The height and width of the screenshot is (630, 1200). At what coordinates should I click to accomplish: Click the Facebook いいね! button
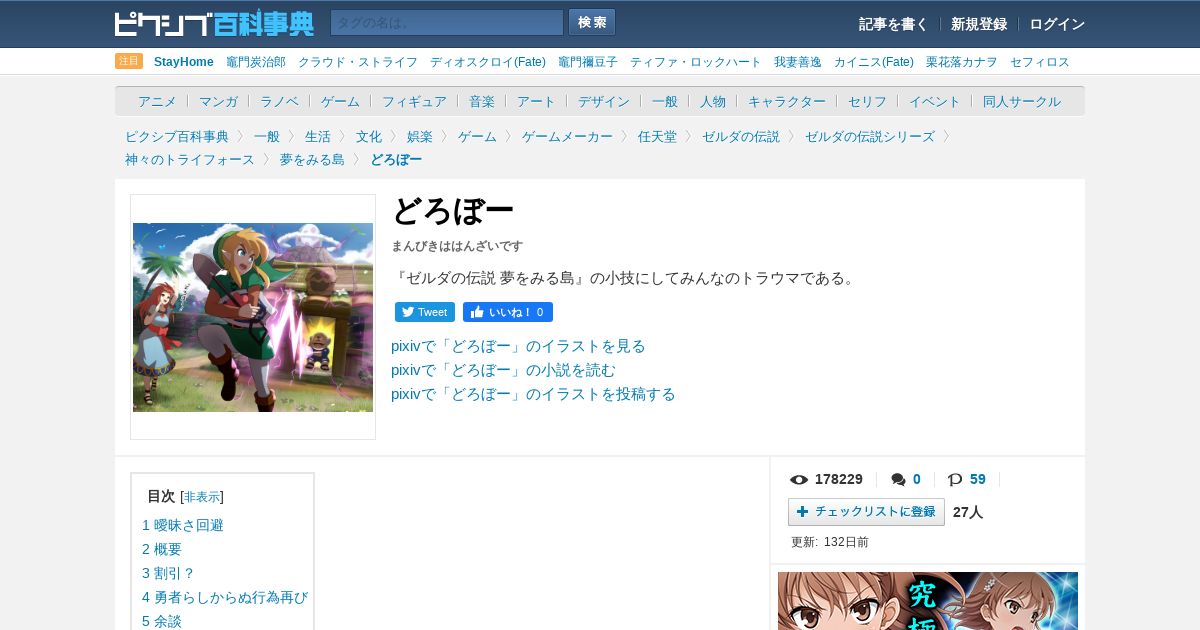click(x=508, y=312)
